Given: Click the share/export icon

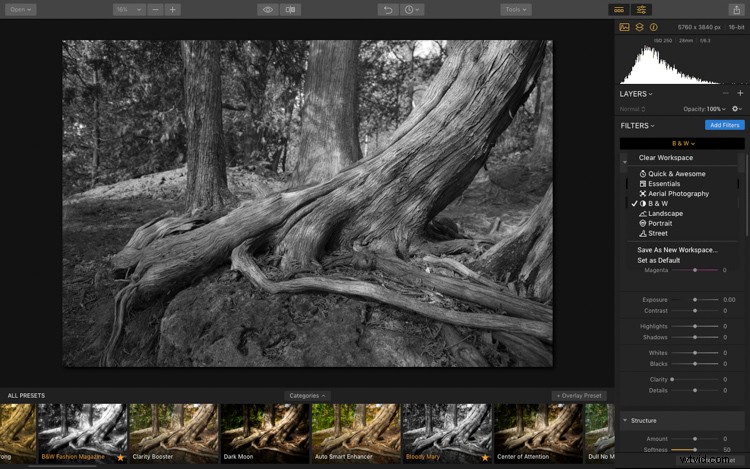Looking at the screenshot, I should [737, 10].
